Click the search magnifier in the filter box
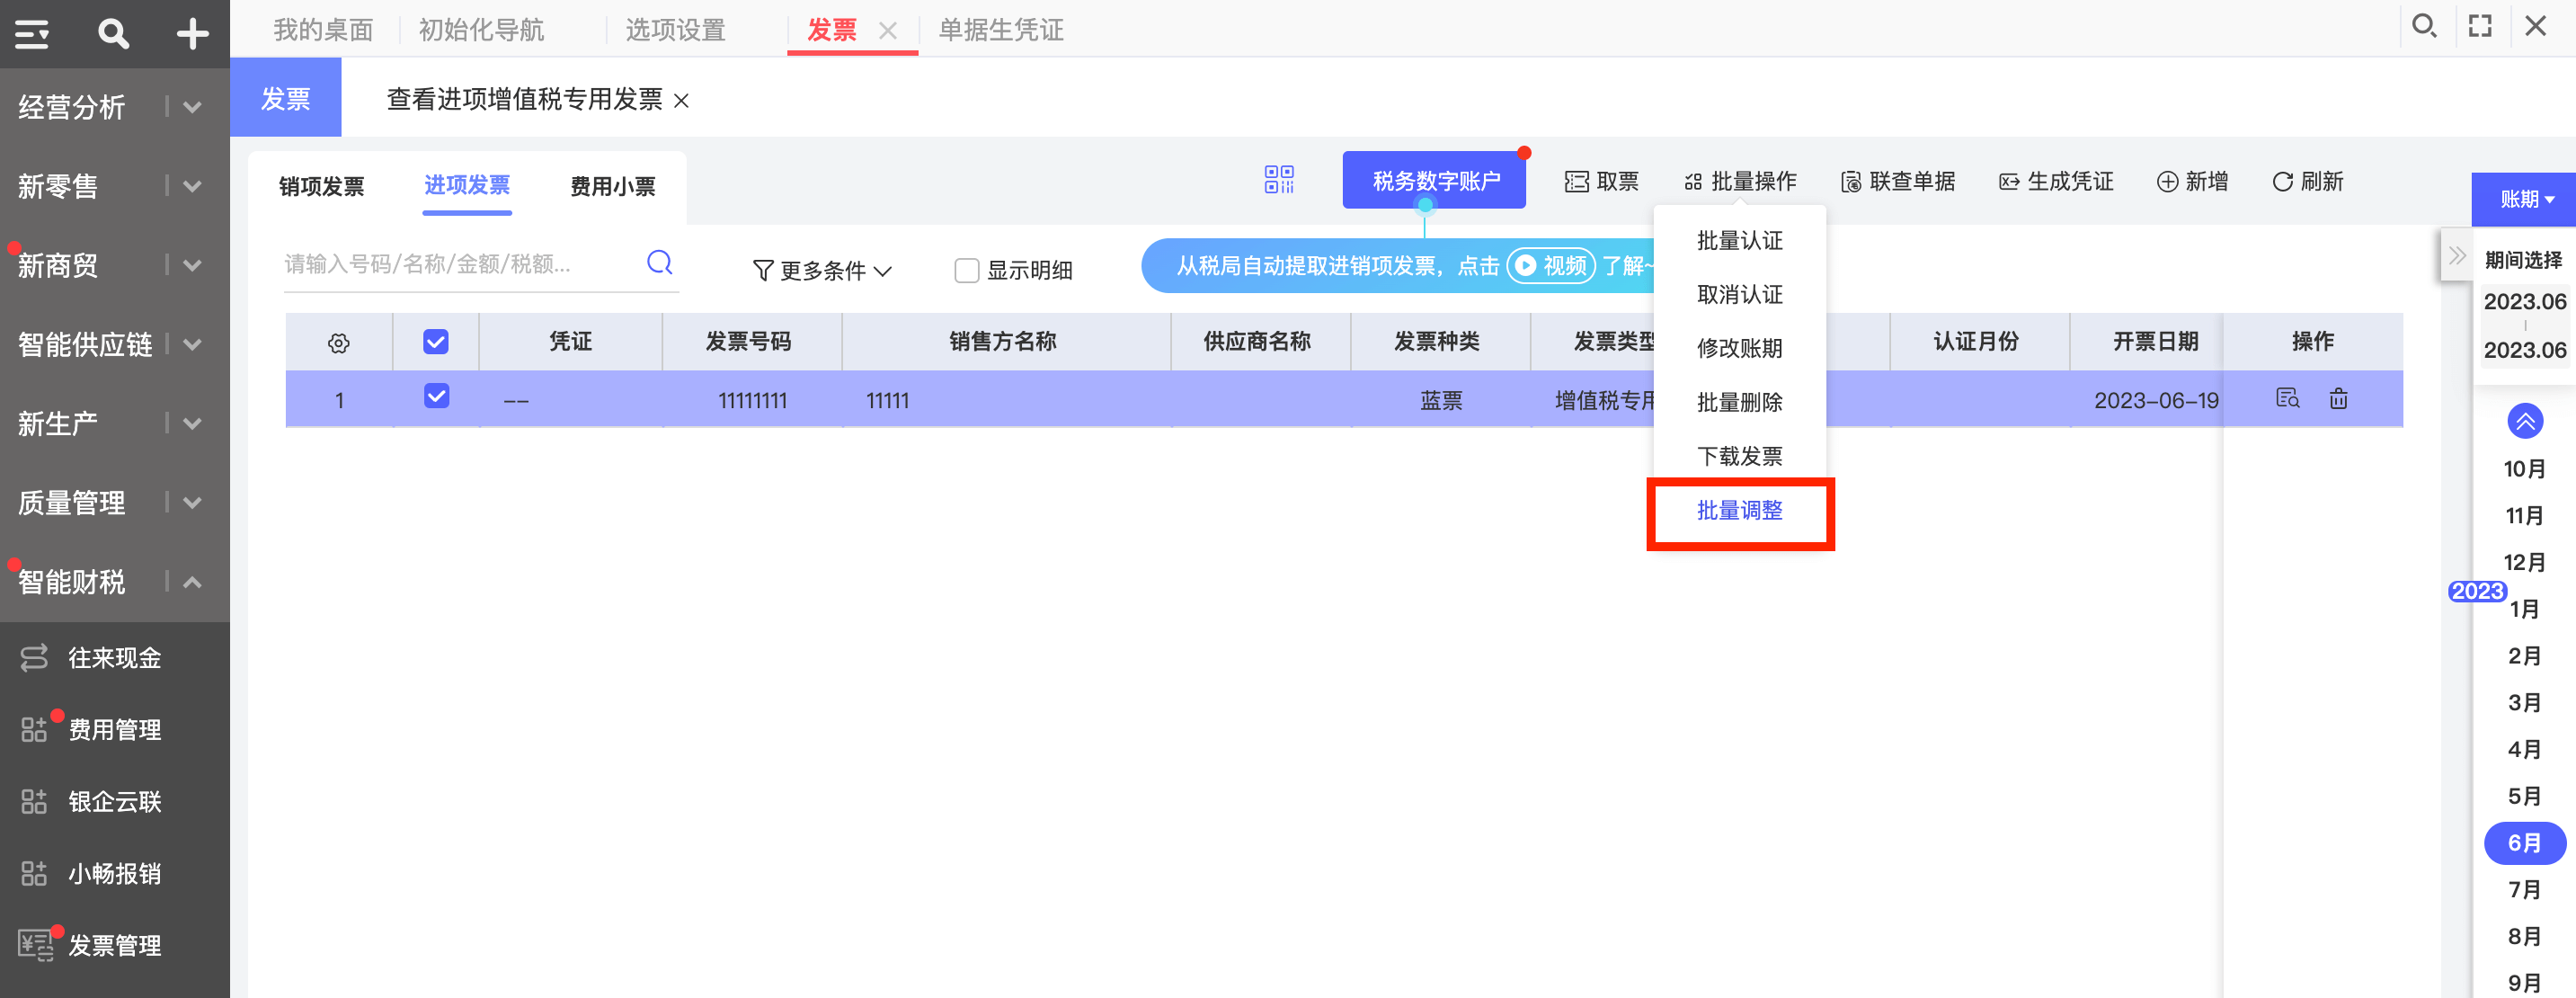This screenshot has height=998, width=2576. click(659, 263)
